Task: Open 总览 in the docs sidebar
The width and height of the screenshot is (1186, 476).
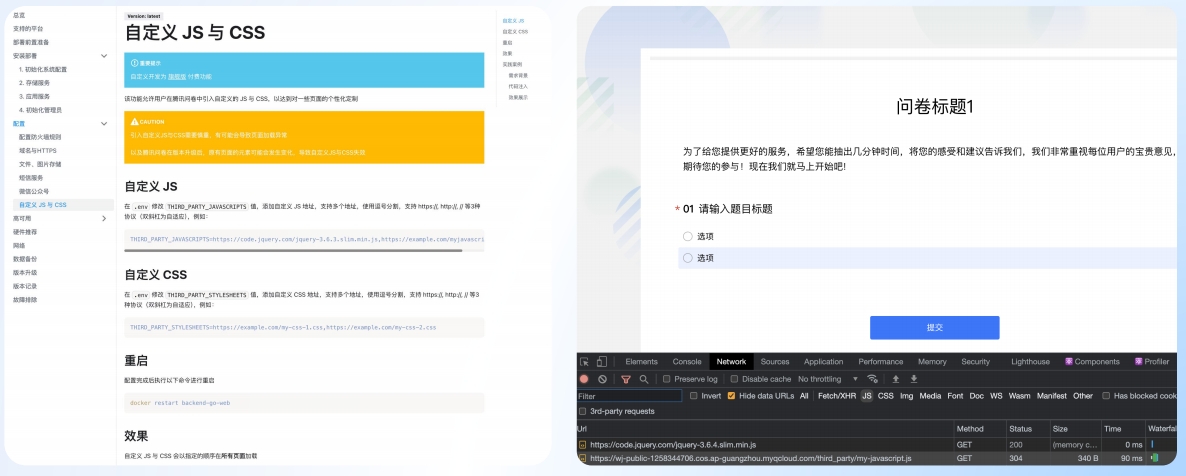Action: pyautogui.click(x=19, y=14)
